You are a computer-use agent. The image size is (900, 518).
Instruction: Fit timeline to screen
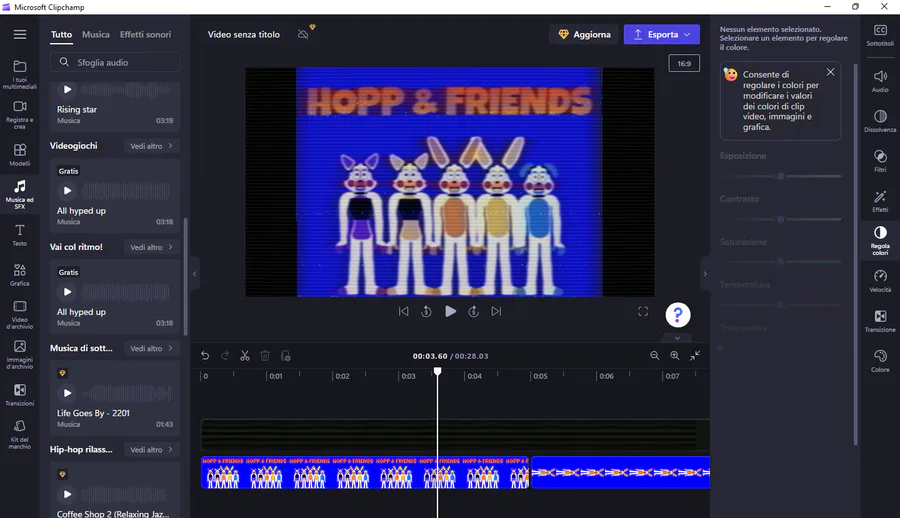pyautogui.click(x=695, y=356)
